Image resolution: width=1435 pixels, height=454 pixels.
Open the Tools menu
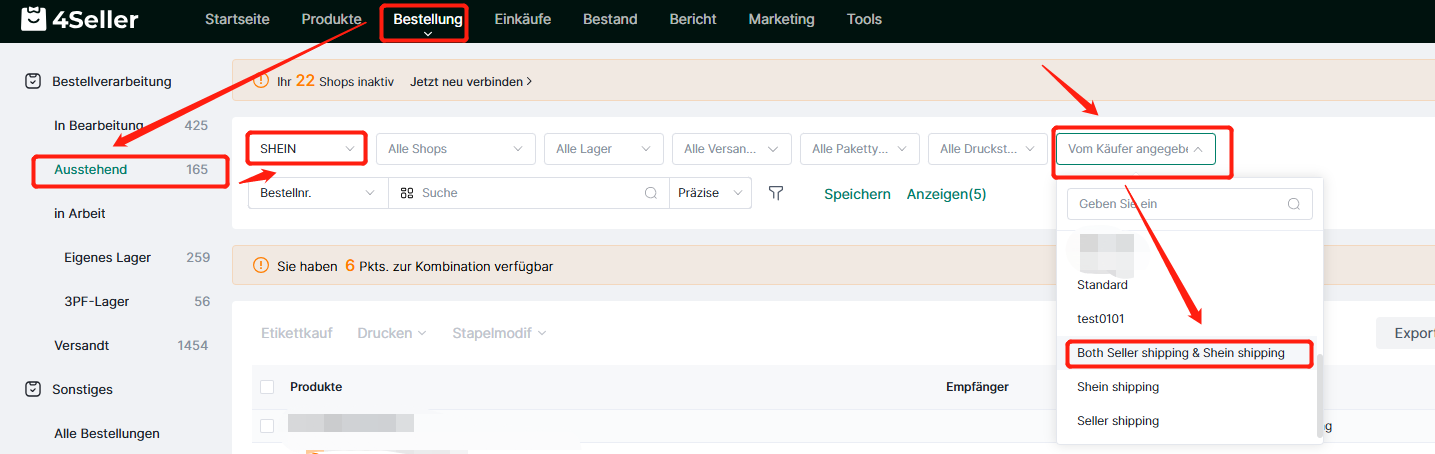864,19
